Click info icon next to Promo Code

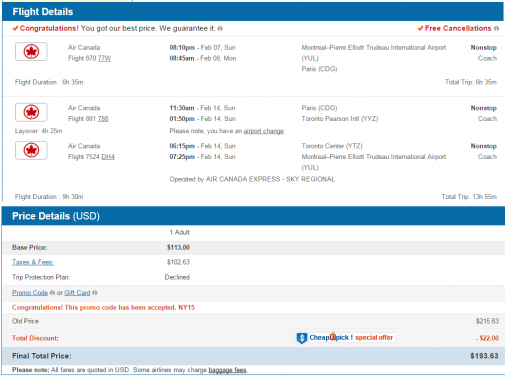coord(52,293)
